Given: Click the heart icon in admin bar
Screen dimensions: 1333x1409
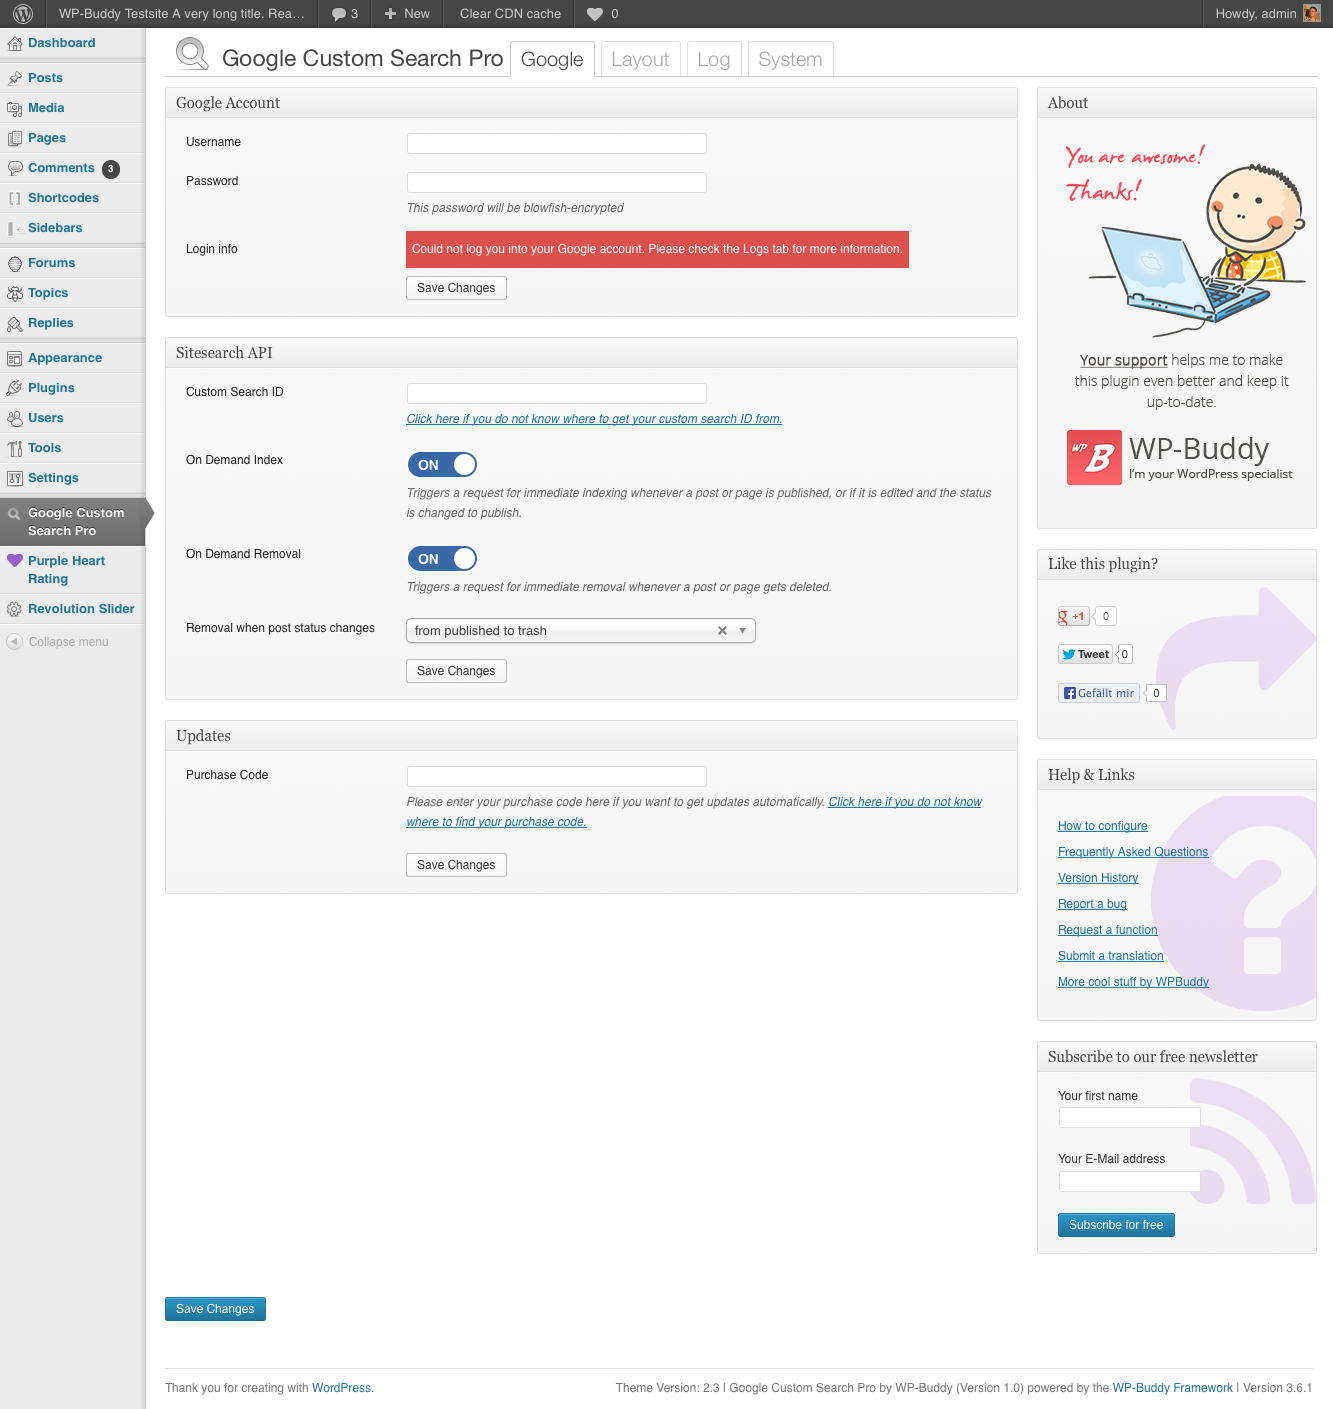Looking at the screenshot, I should (x=595, y=14).
